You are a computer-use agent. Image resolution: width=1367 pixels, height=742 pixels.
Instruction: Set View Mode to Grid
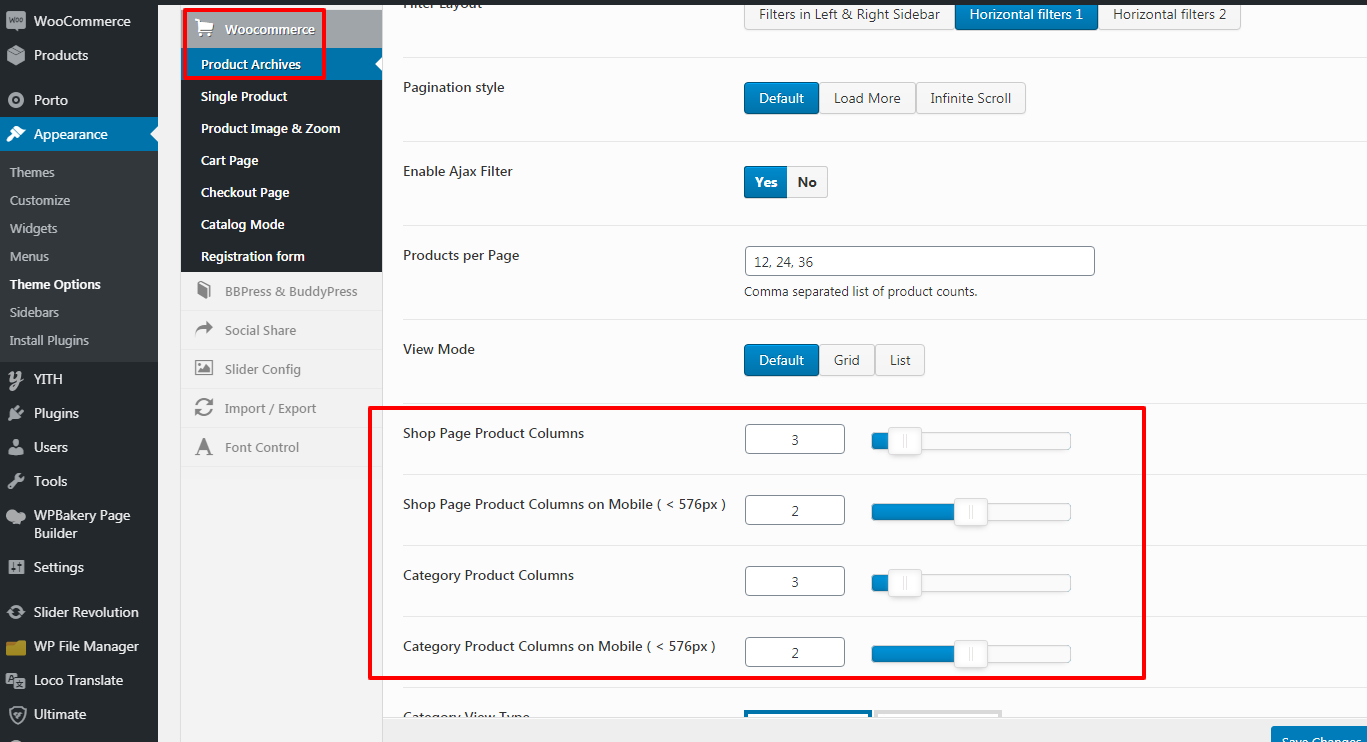point(847,360)
